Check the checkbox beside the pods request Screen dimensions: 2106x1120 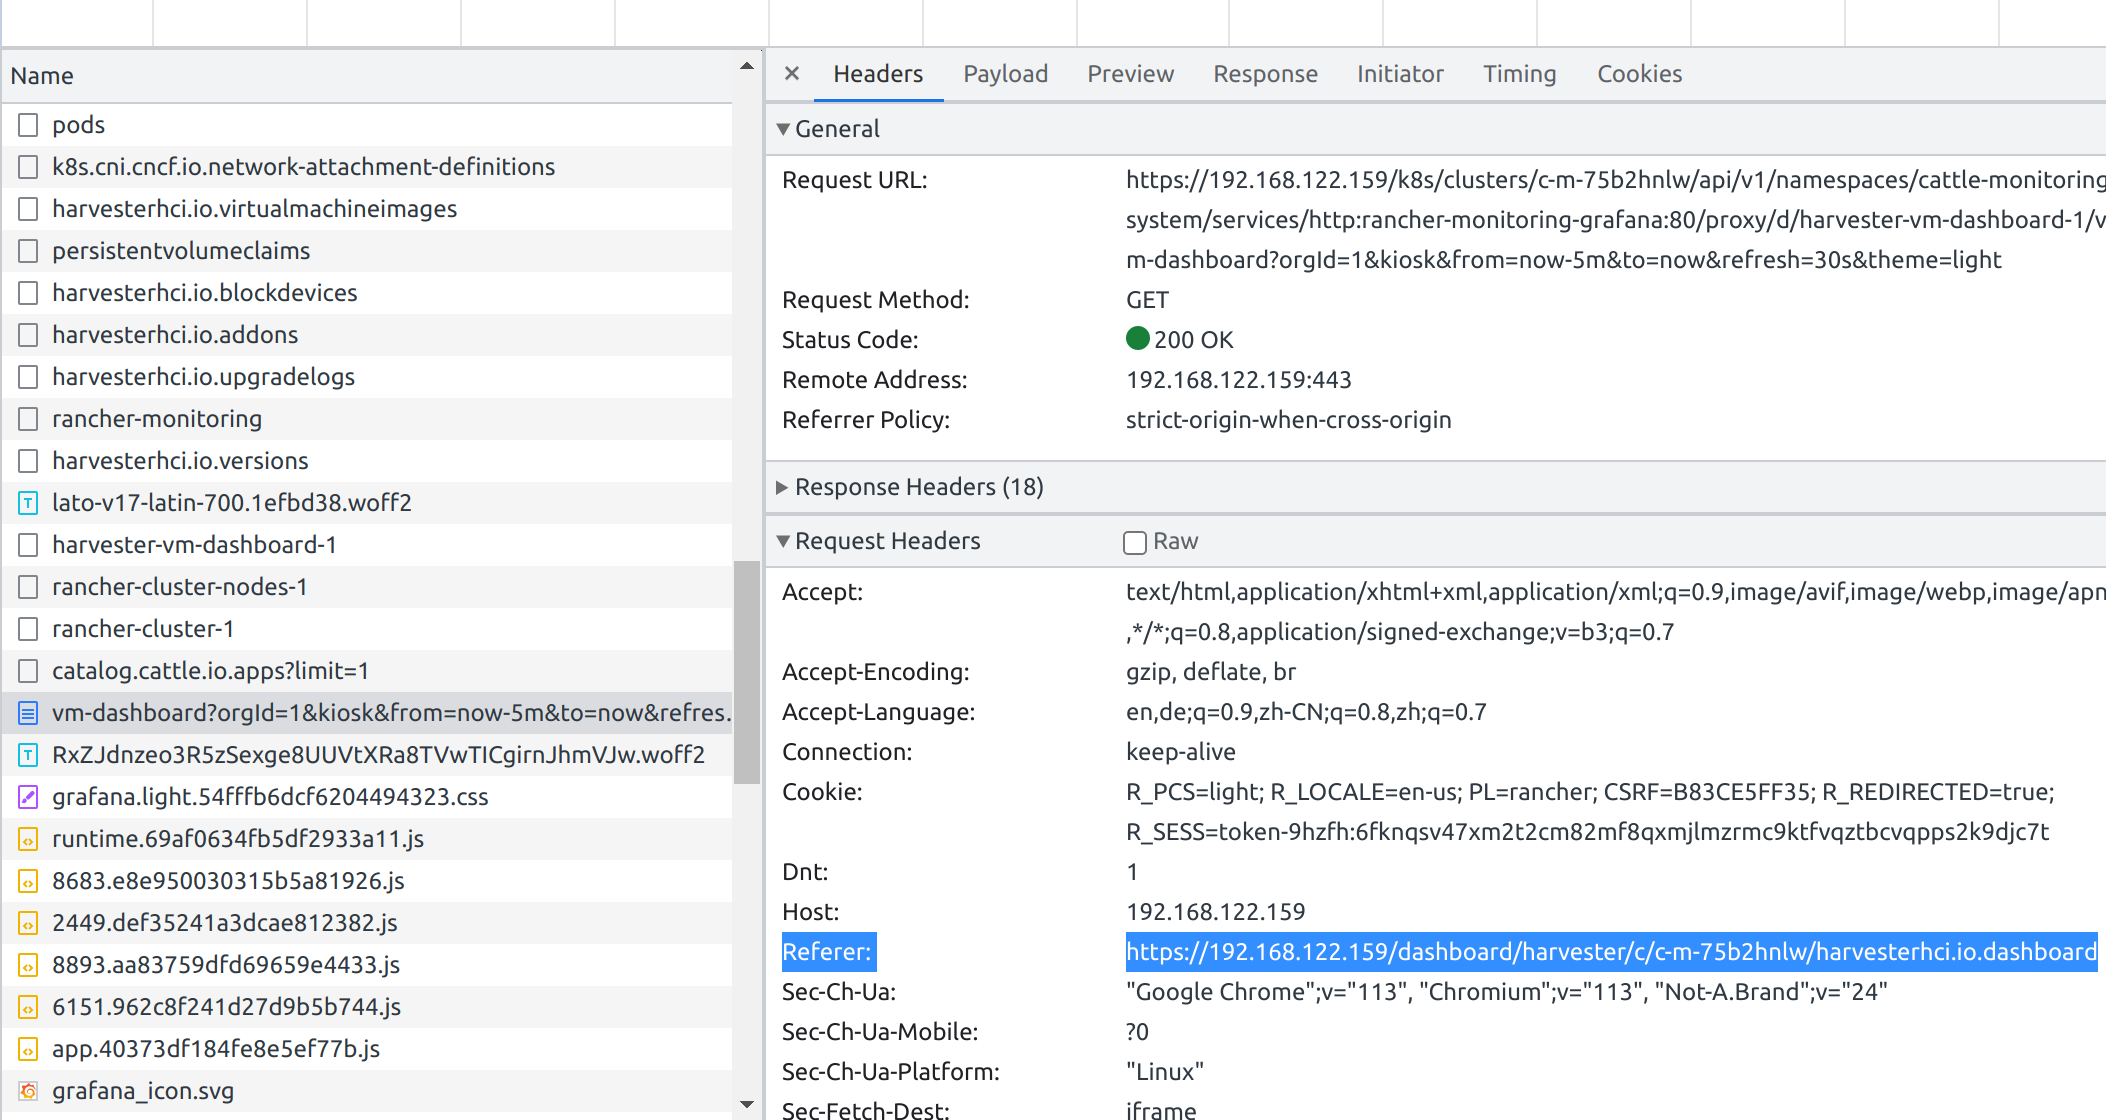click(27, 124)
